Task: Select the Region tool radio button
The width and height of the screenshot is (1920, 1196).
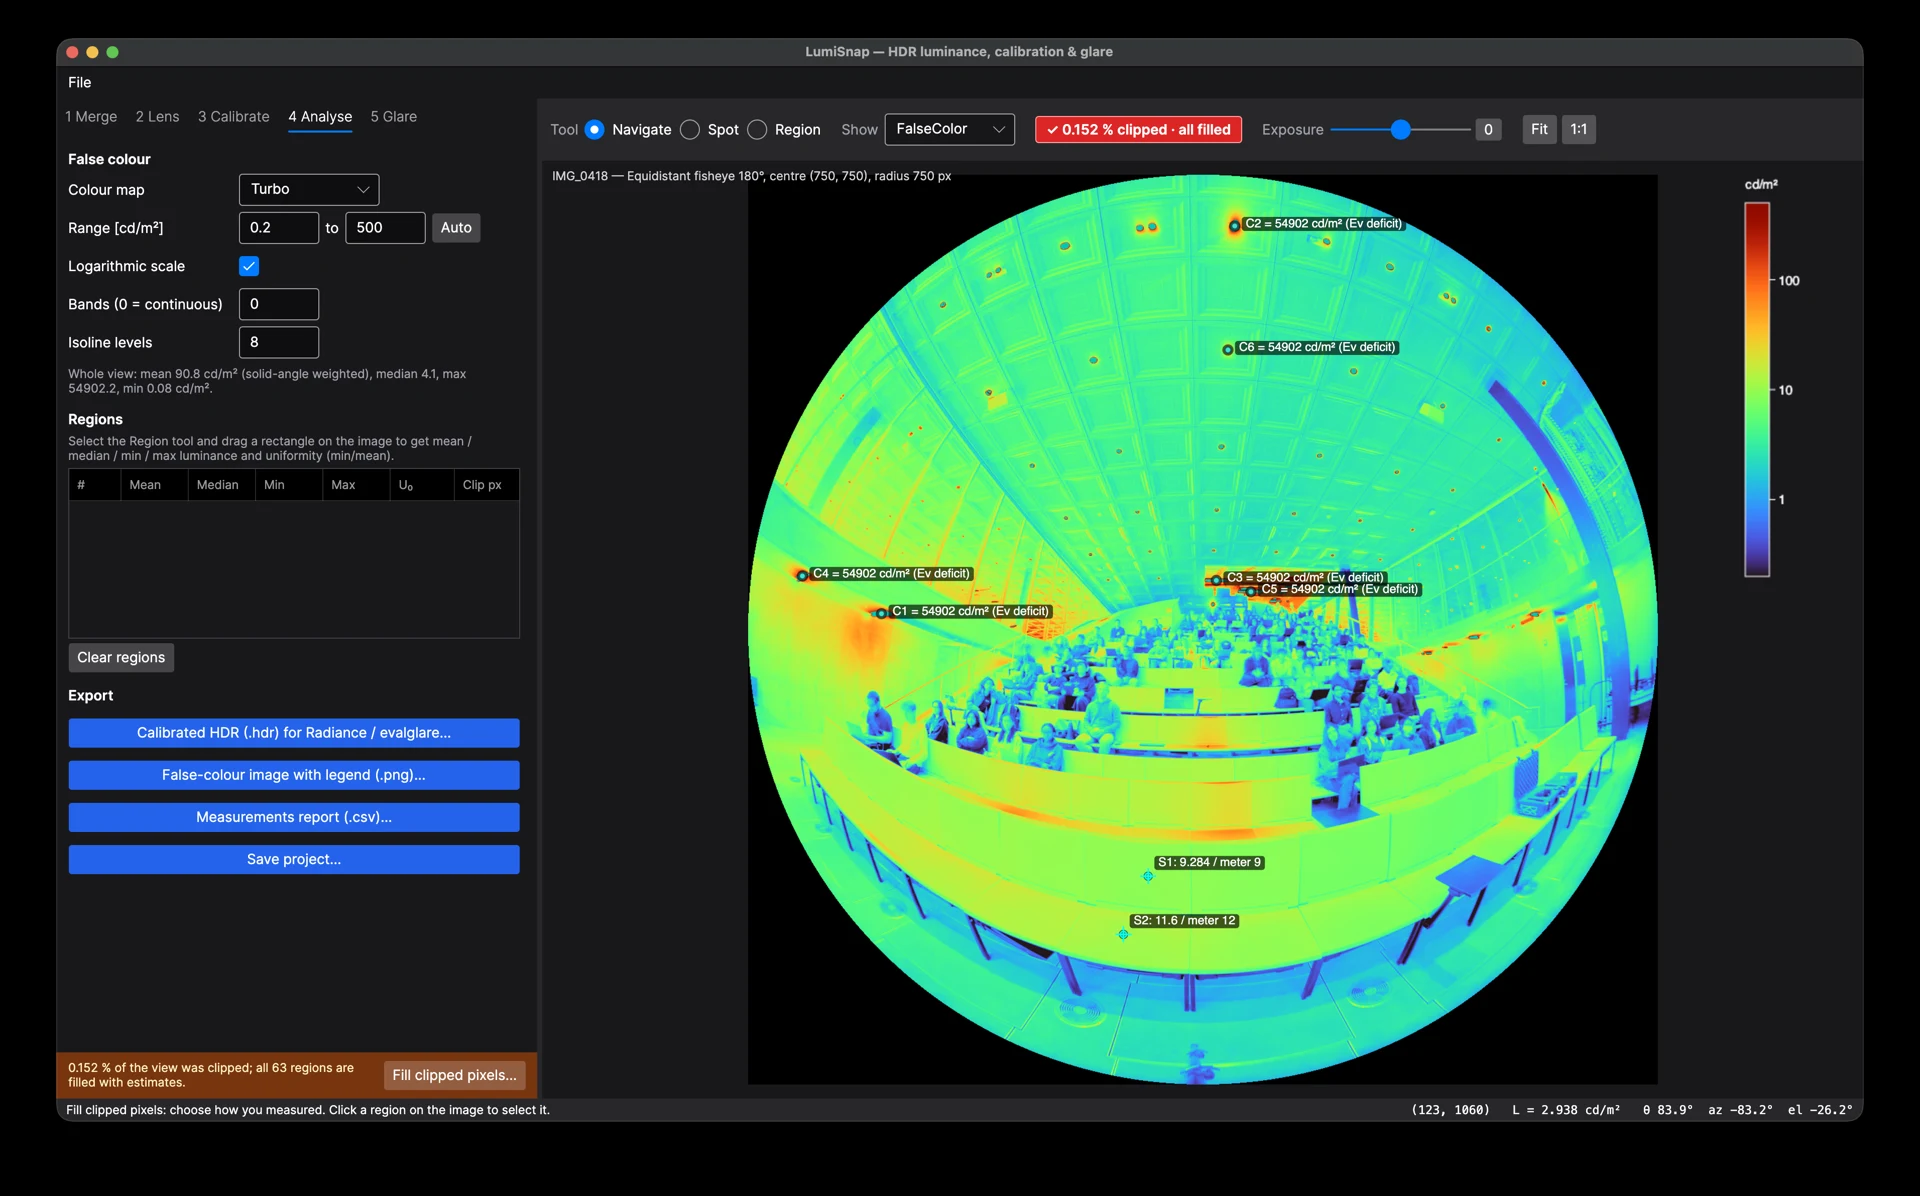Action: [757, 129]
